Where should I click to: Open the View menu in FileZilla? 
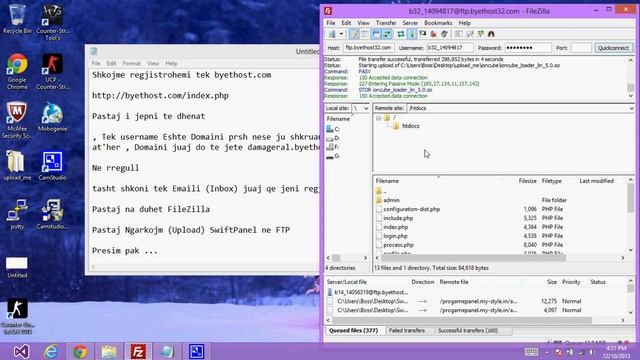[x=363, y=23]
